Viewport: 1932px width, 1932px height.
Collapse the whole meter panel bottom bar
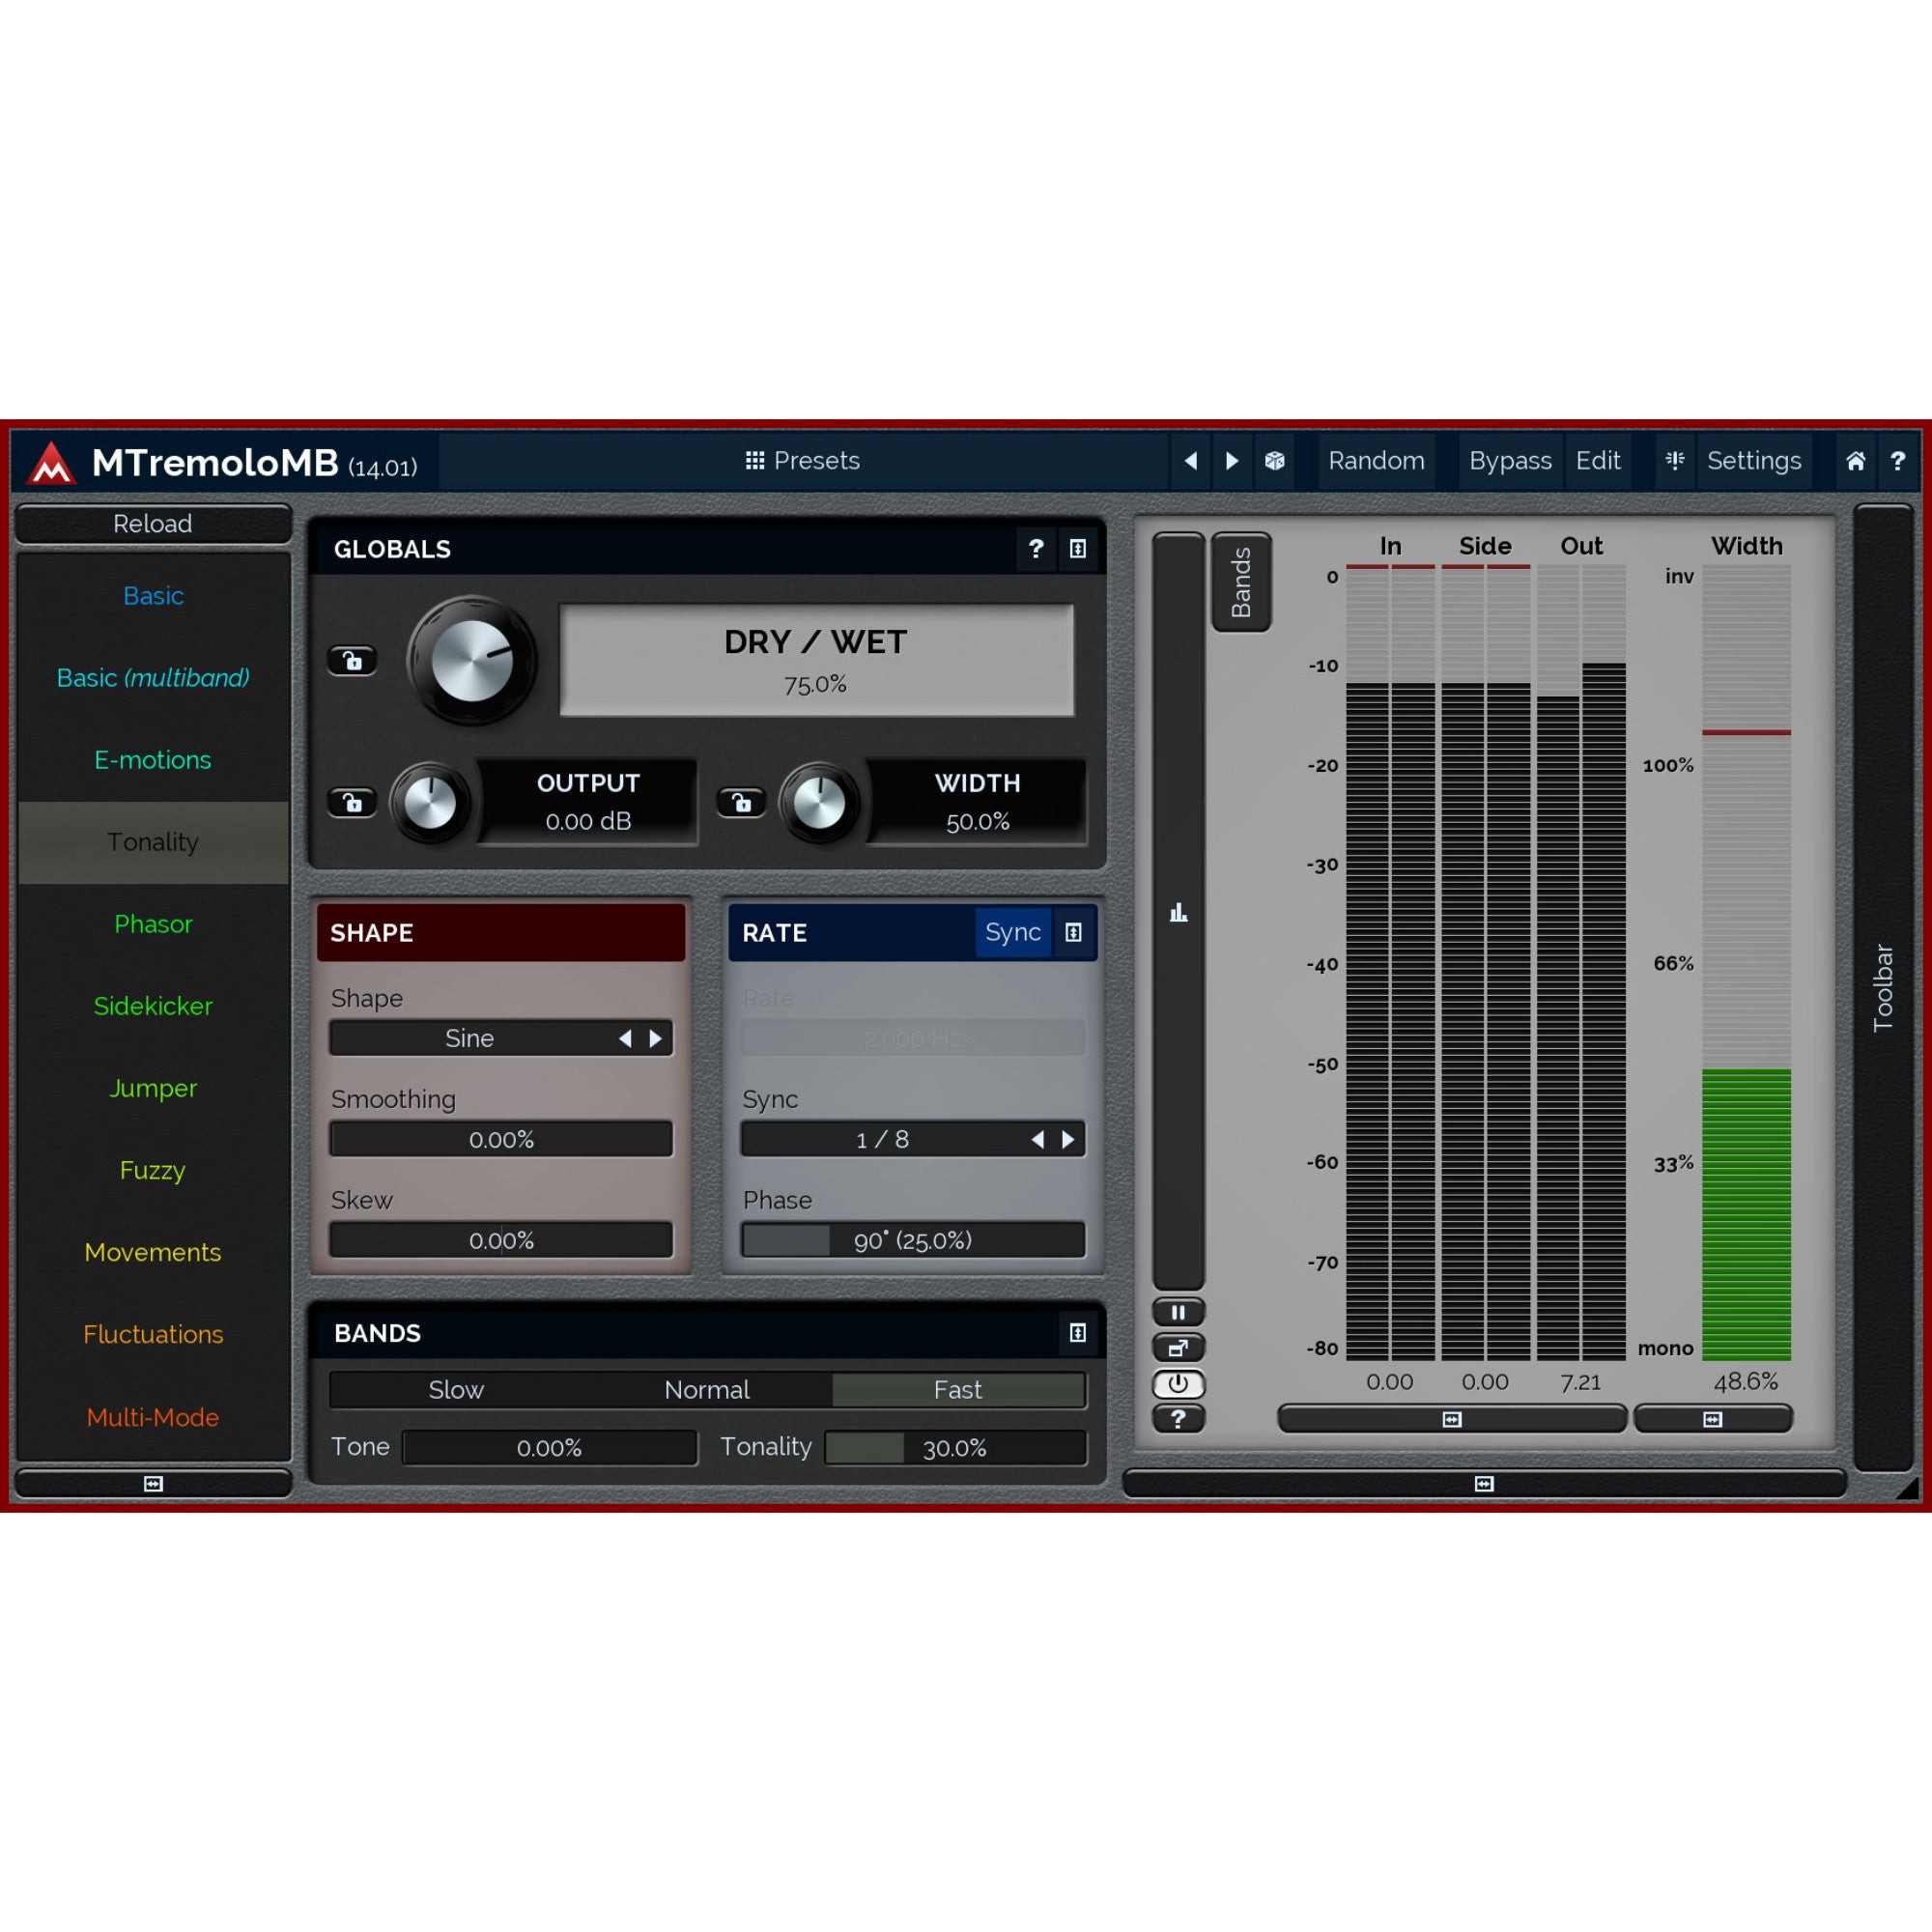(1484, 1484)
